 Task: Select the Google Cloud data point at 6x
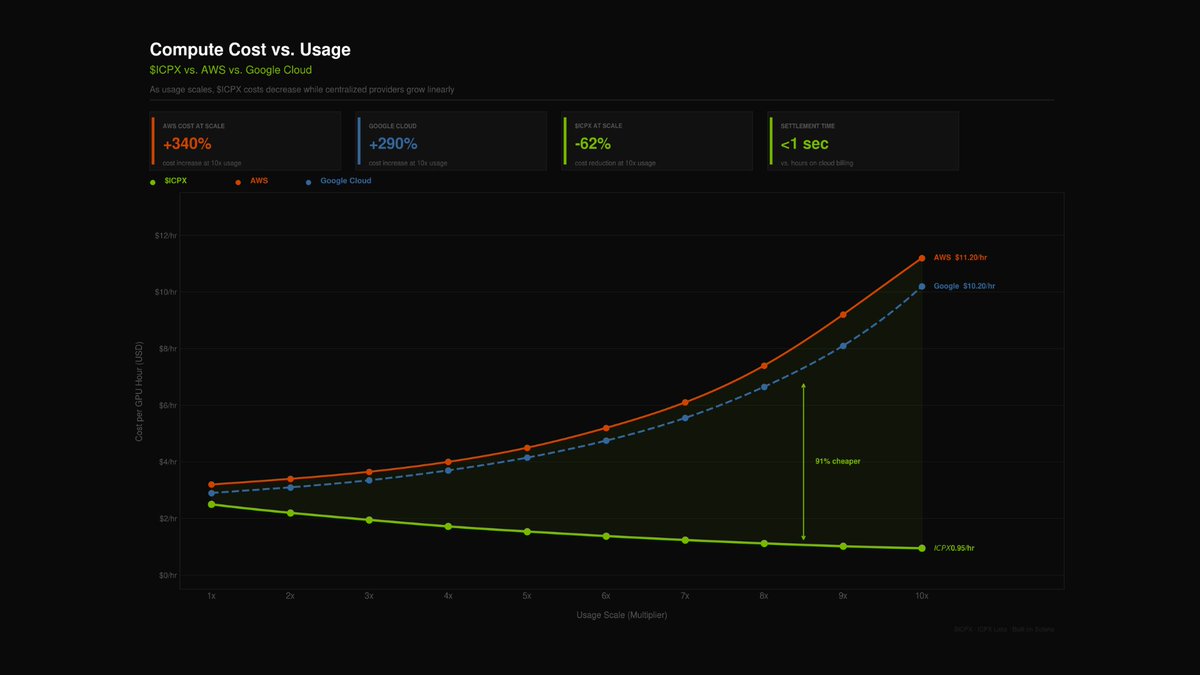point(606,441)
